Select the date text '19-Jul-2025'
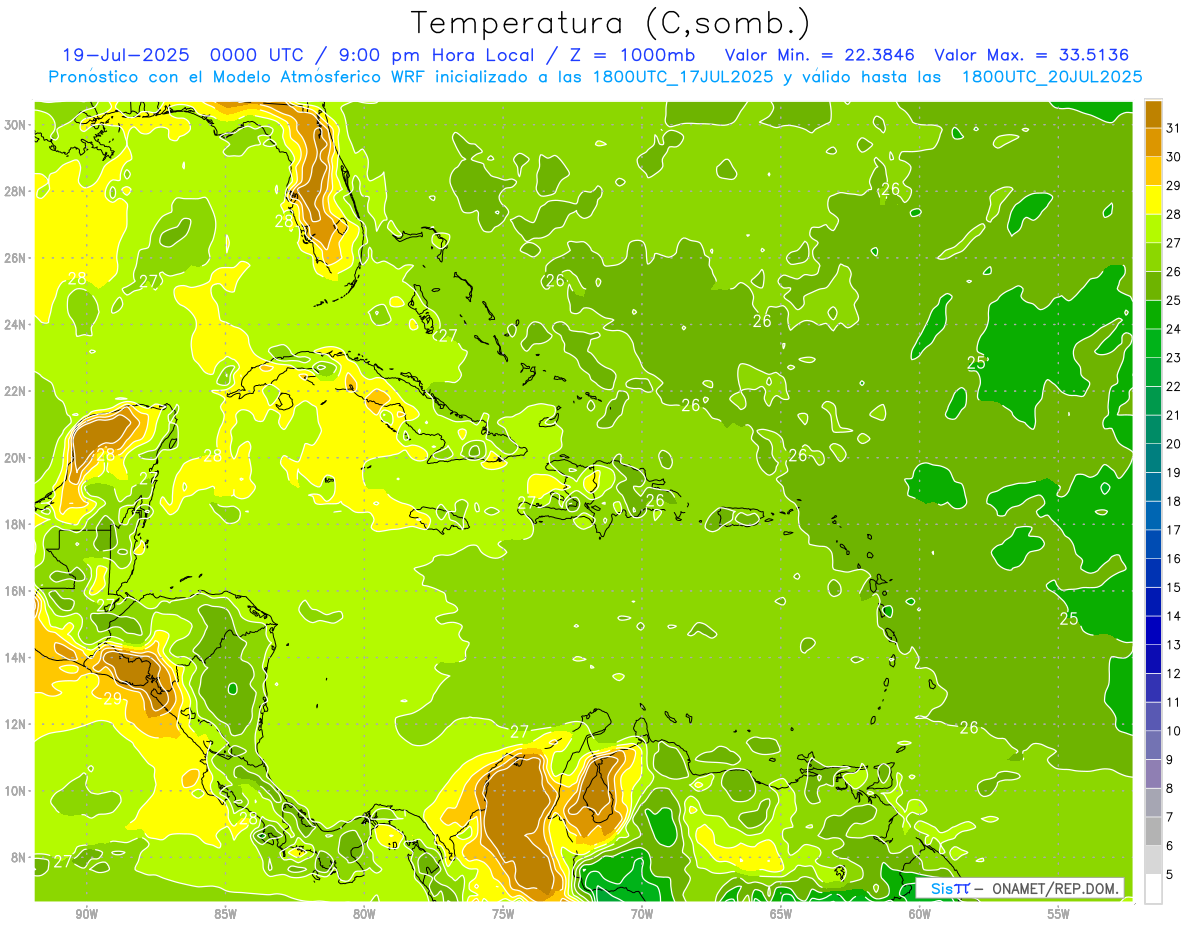Screen dimensions: 1200x927 [x=127, y=54]
